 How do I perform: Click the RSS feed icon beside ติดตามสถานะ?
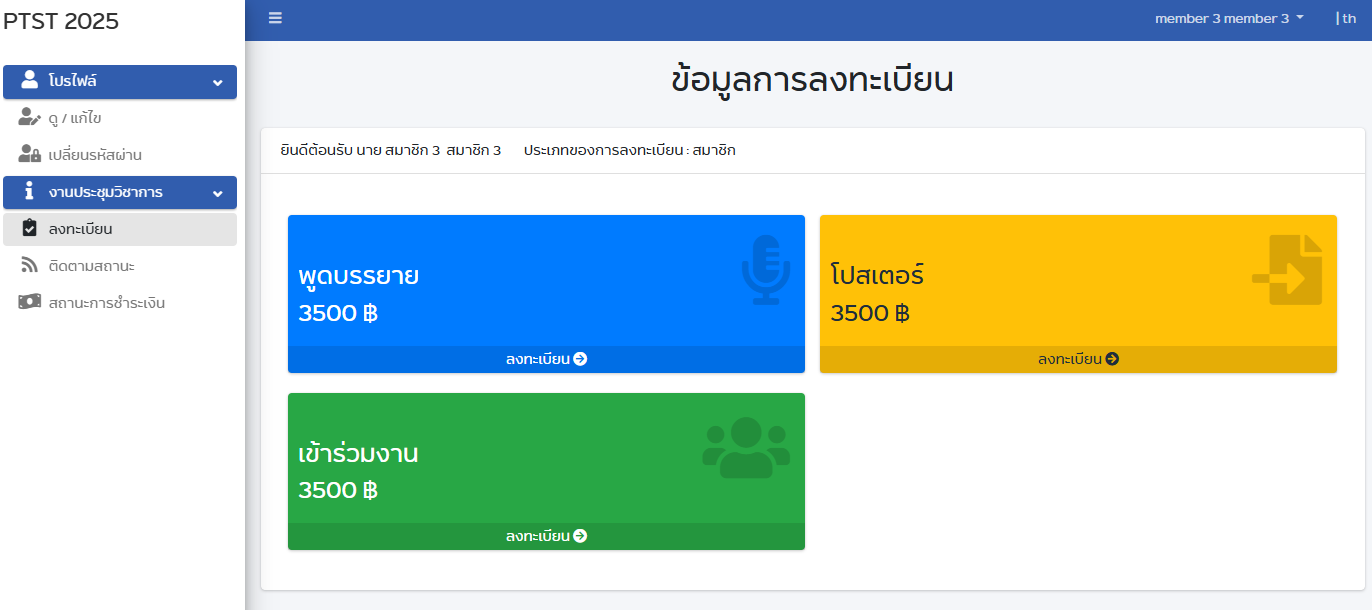pos(30,265)
